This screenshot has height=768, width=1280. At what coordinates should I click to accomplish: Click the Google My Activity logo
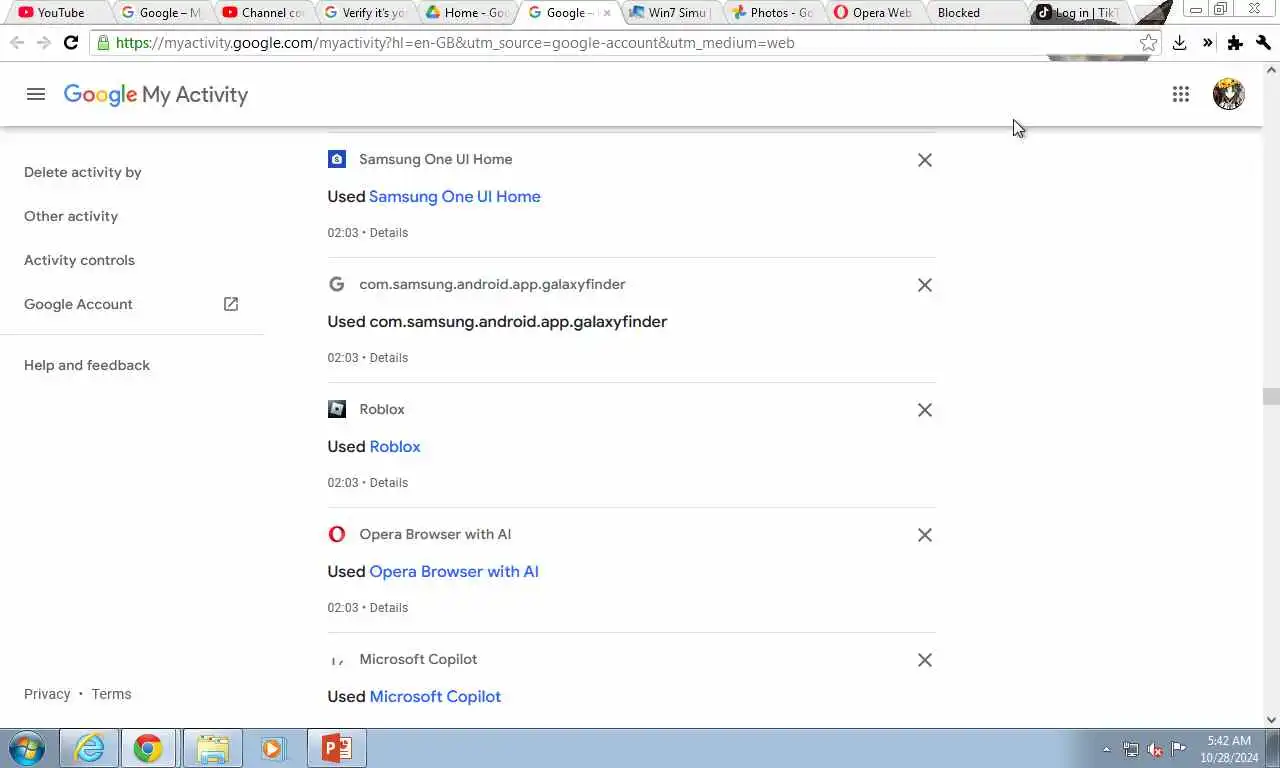pyautogui.click(x=156, y=94)
